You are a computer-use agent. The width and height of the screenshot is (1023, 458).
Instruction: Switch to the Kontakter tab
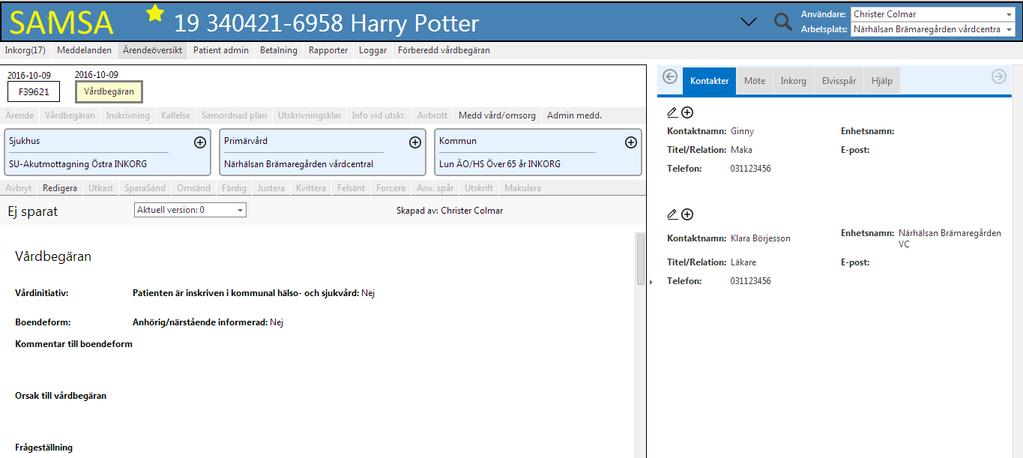tap(709, 82)
